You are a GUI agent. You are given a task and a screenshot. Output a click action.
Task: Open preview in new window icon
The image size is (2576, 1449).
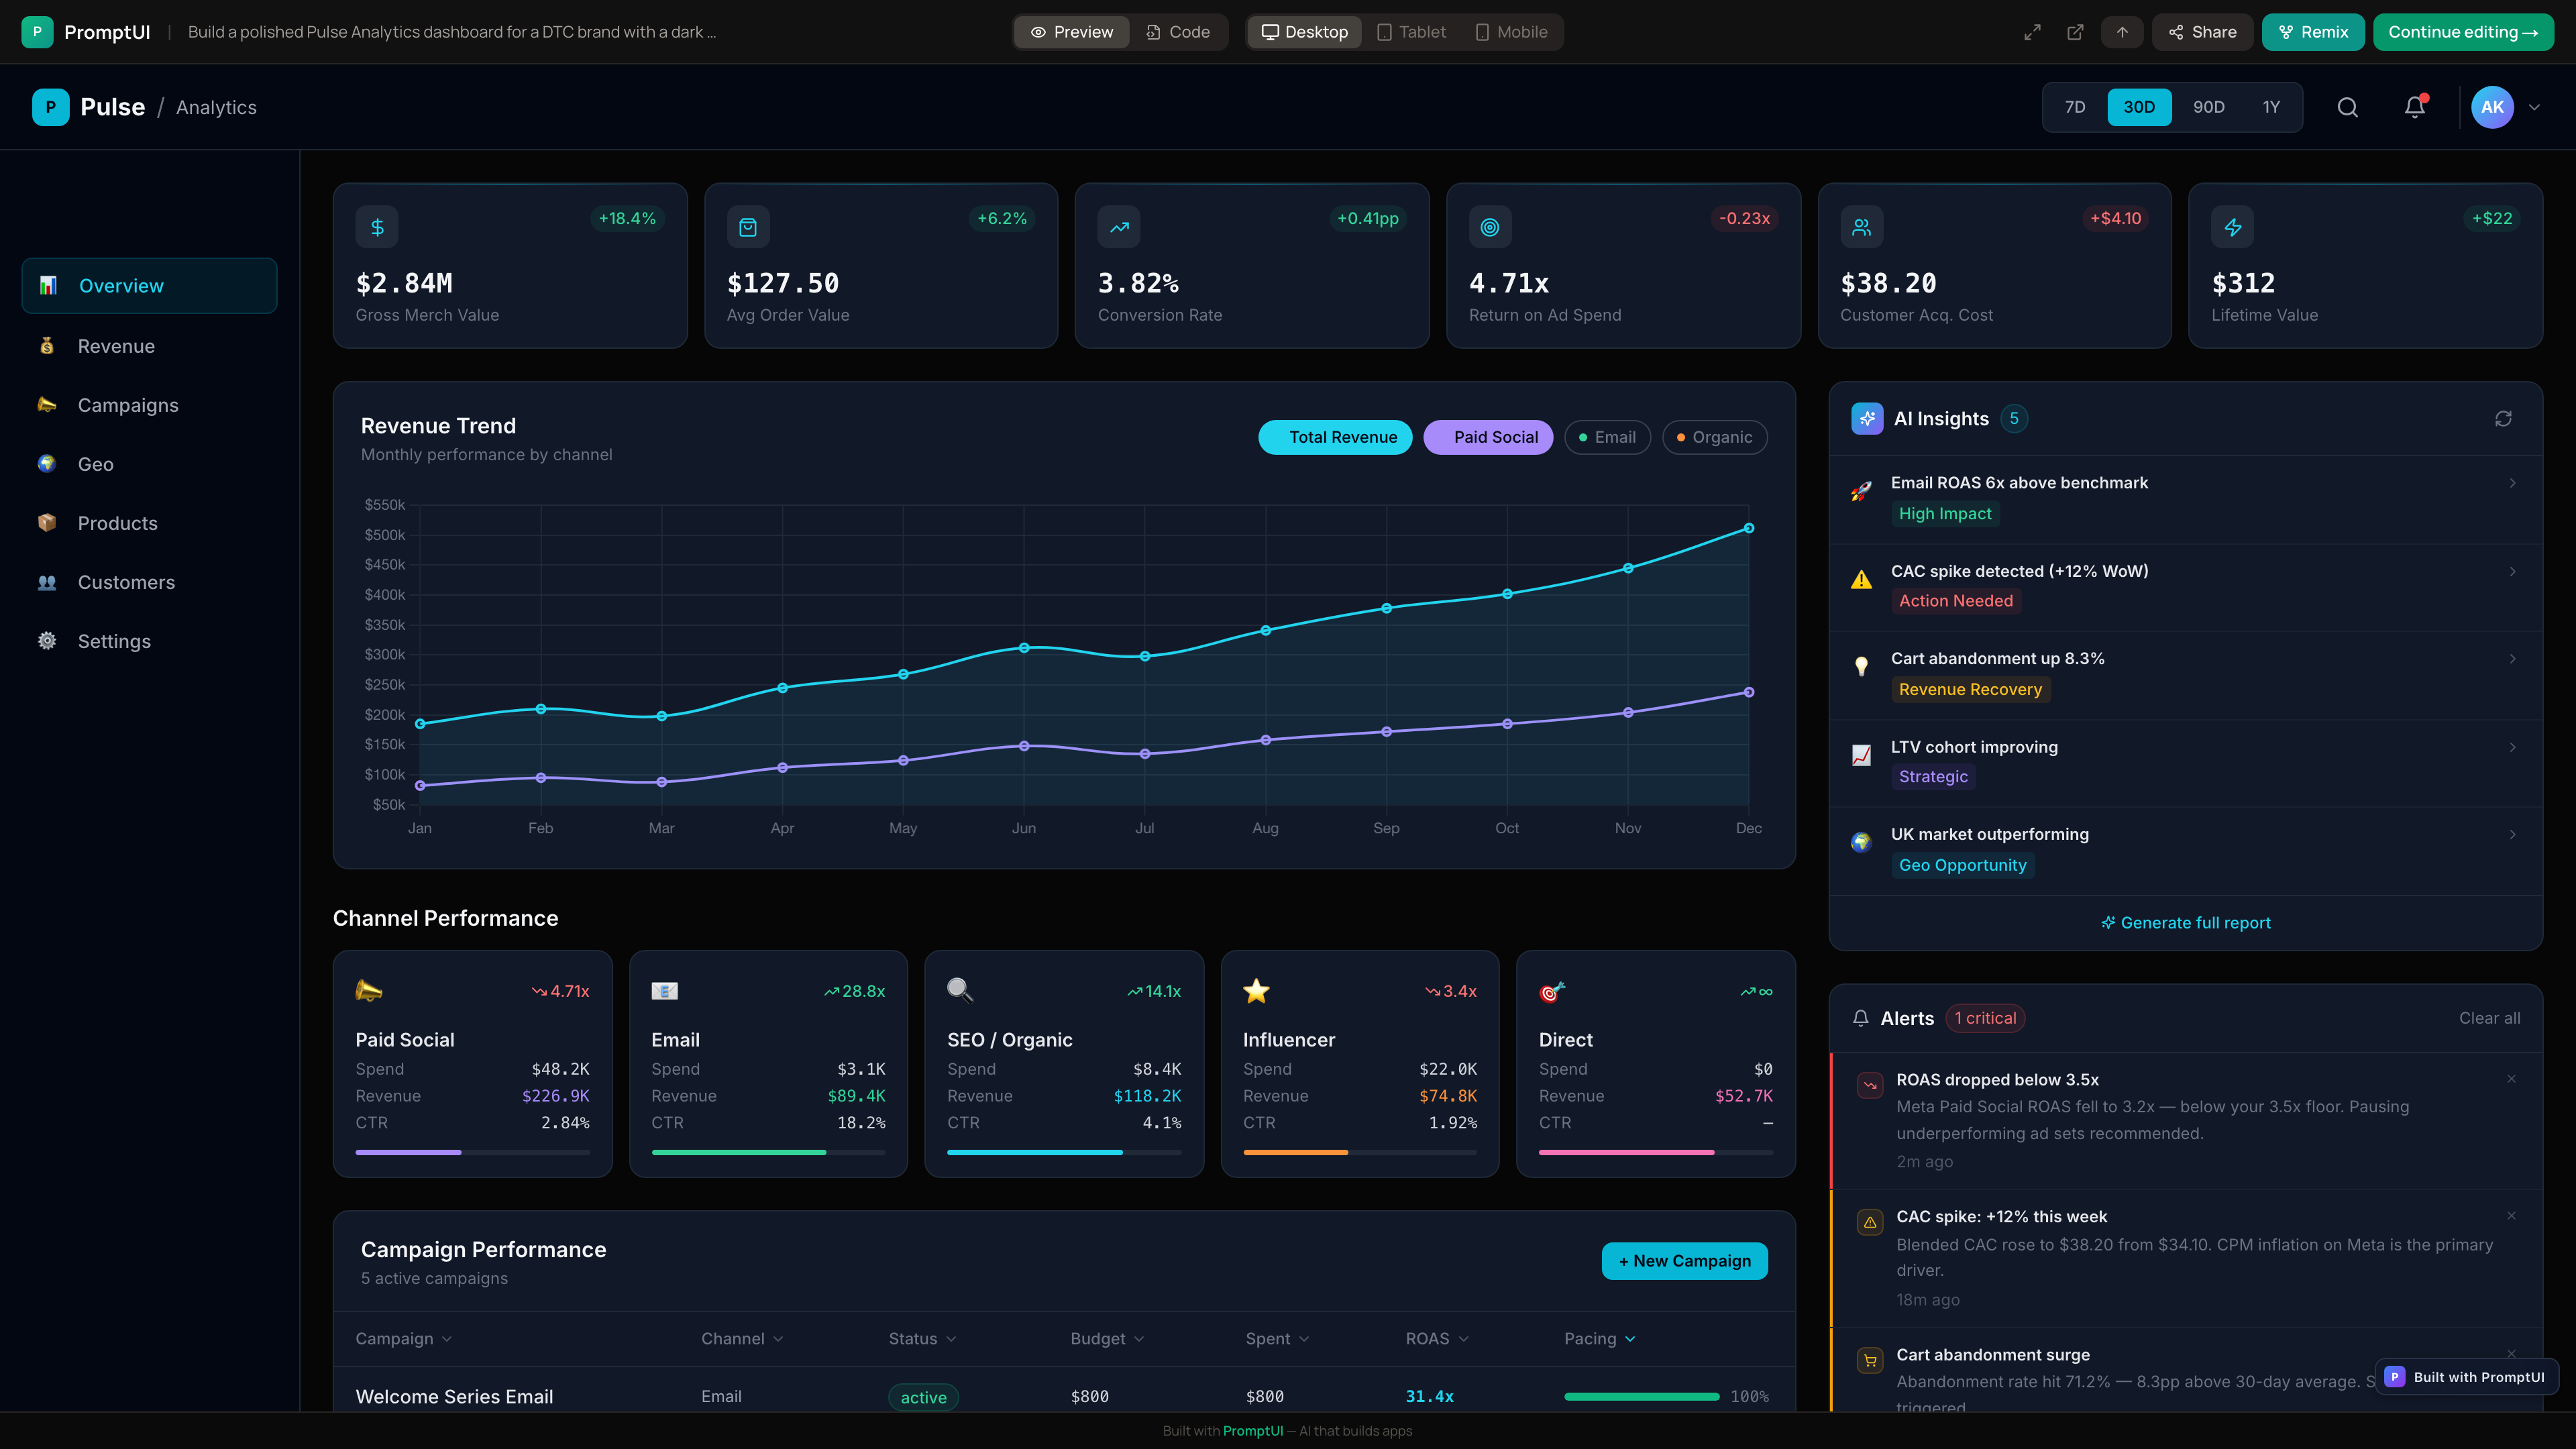2075,32
